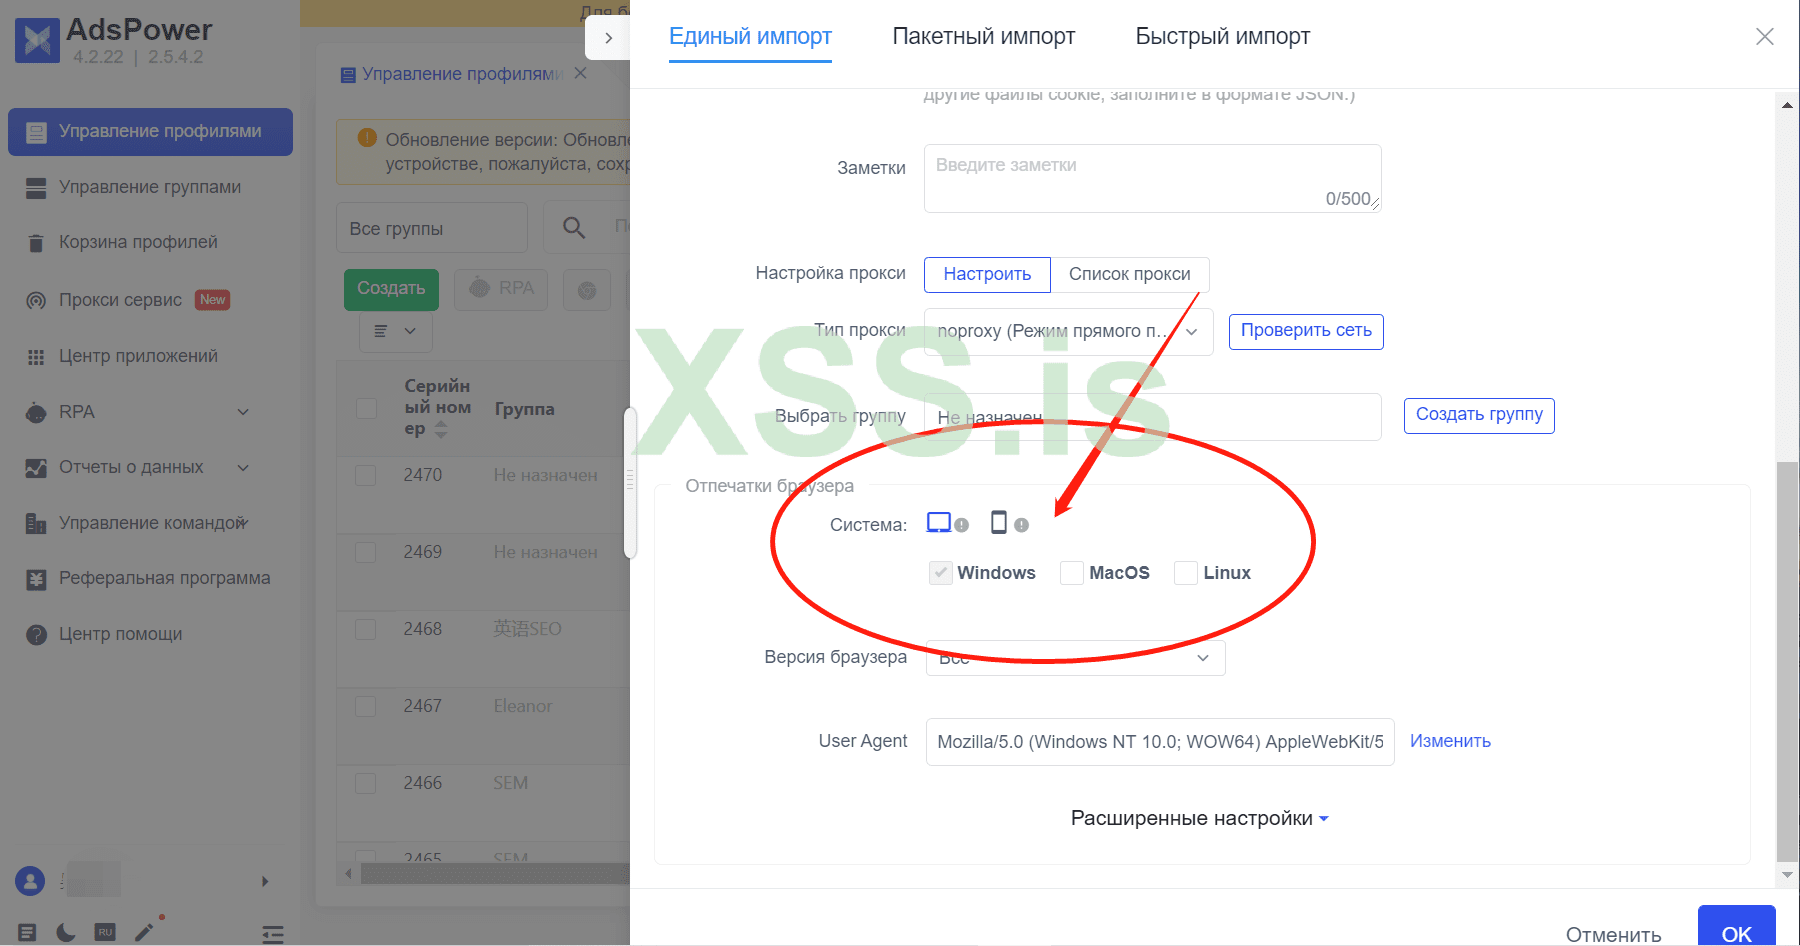Click the AdsPower logo icon
Screen dimensions: 1800x946
(x=38, y=41)
